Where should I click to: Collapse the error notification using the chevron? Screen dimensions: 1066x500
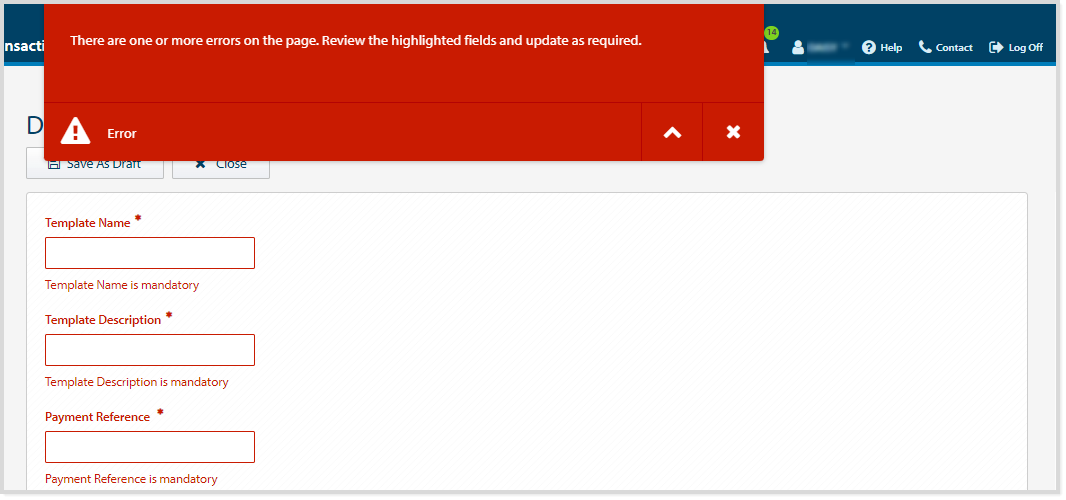coord(672,132)
